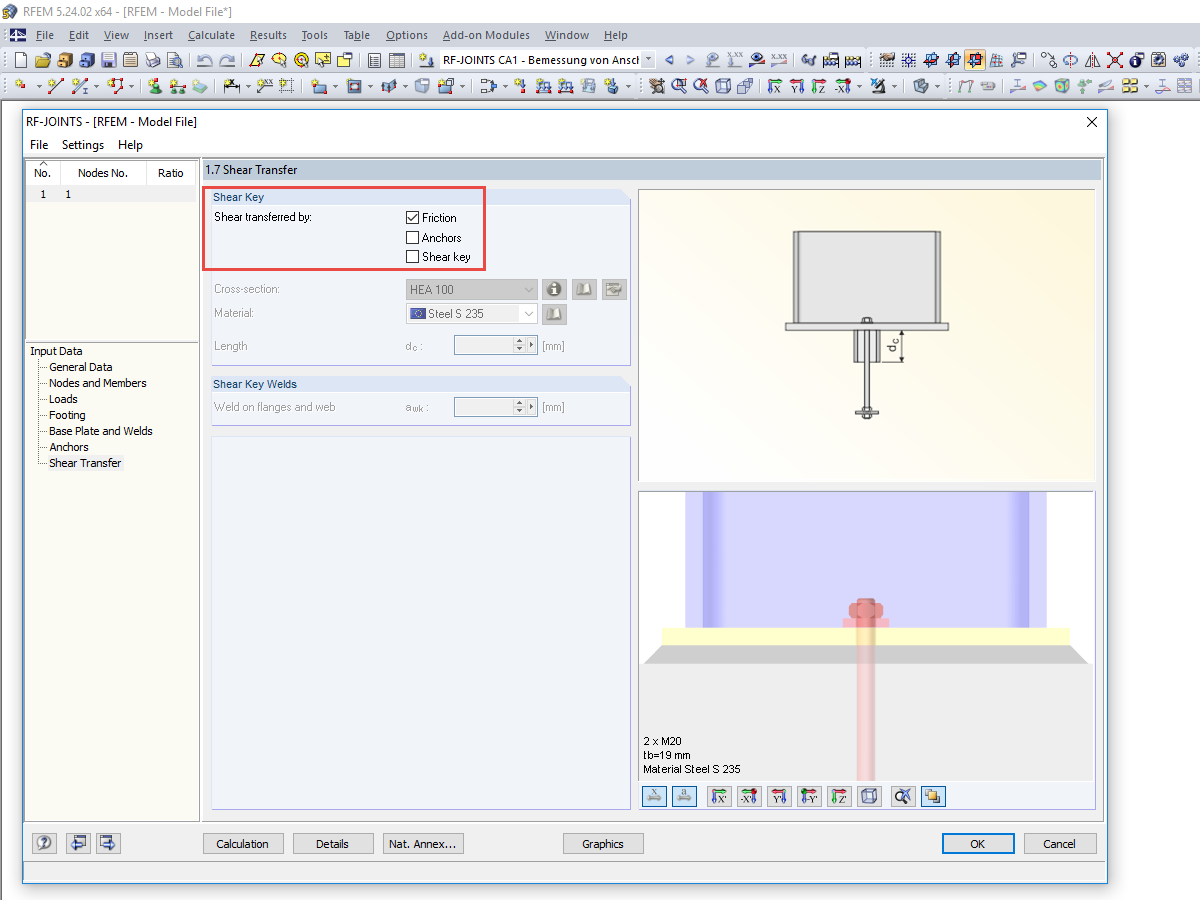The width and height of the screenshot is (1200, 900).
Task: Close the RF-JOINTS dialog with X
Action: pos(1091,122)
